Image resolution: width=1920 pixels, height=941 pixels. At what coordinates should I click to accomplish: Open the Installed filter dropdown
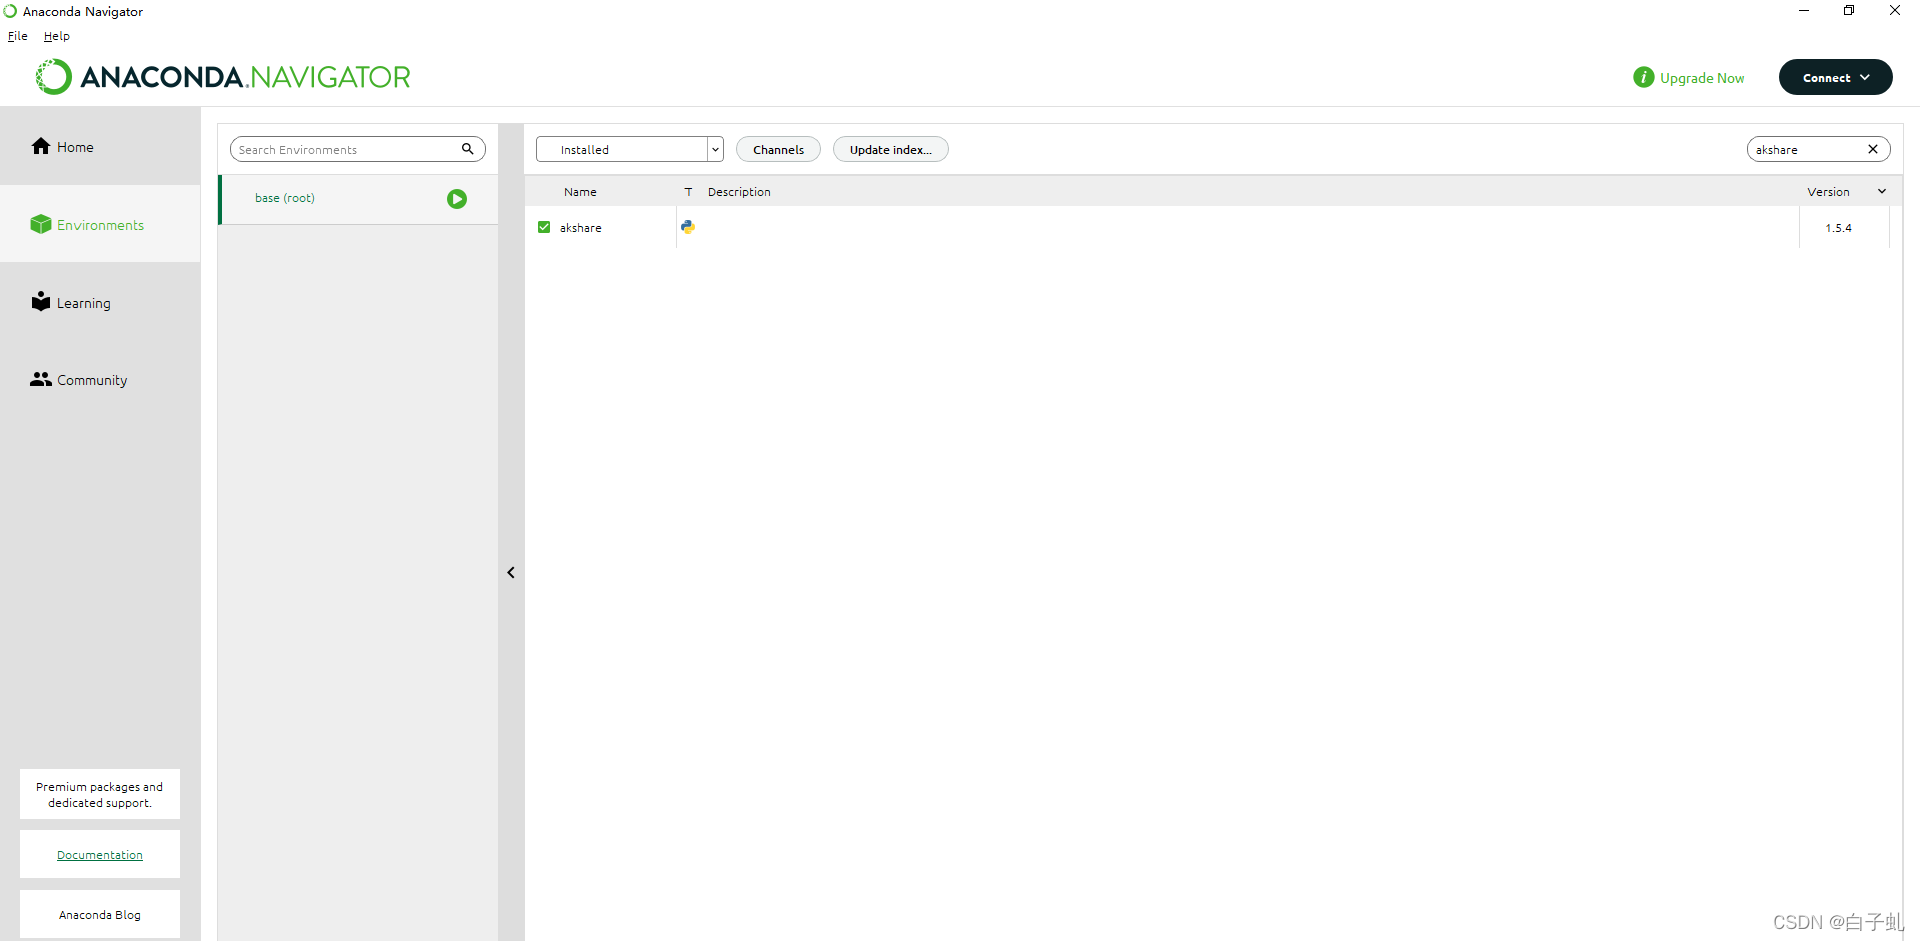pyautogui.click(x=629, y=149)
